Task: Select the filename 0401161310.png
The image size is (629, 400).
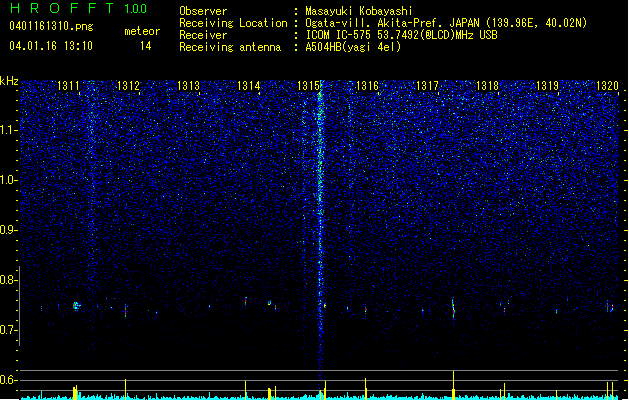Action: 51,26
